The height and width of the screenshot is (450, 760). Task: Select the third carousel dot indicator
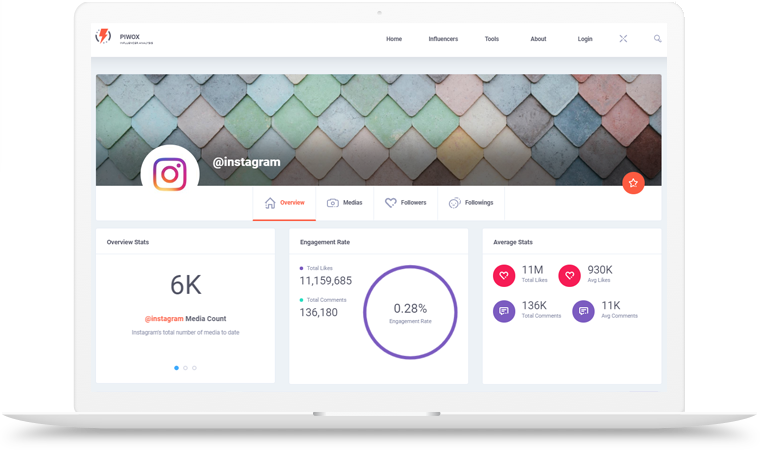[x=195, y=368]
